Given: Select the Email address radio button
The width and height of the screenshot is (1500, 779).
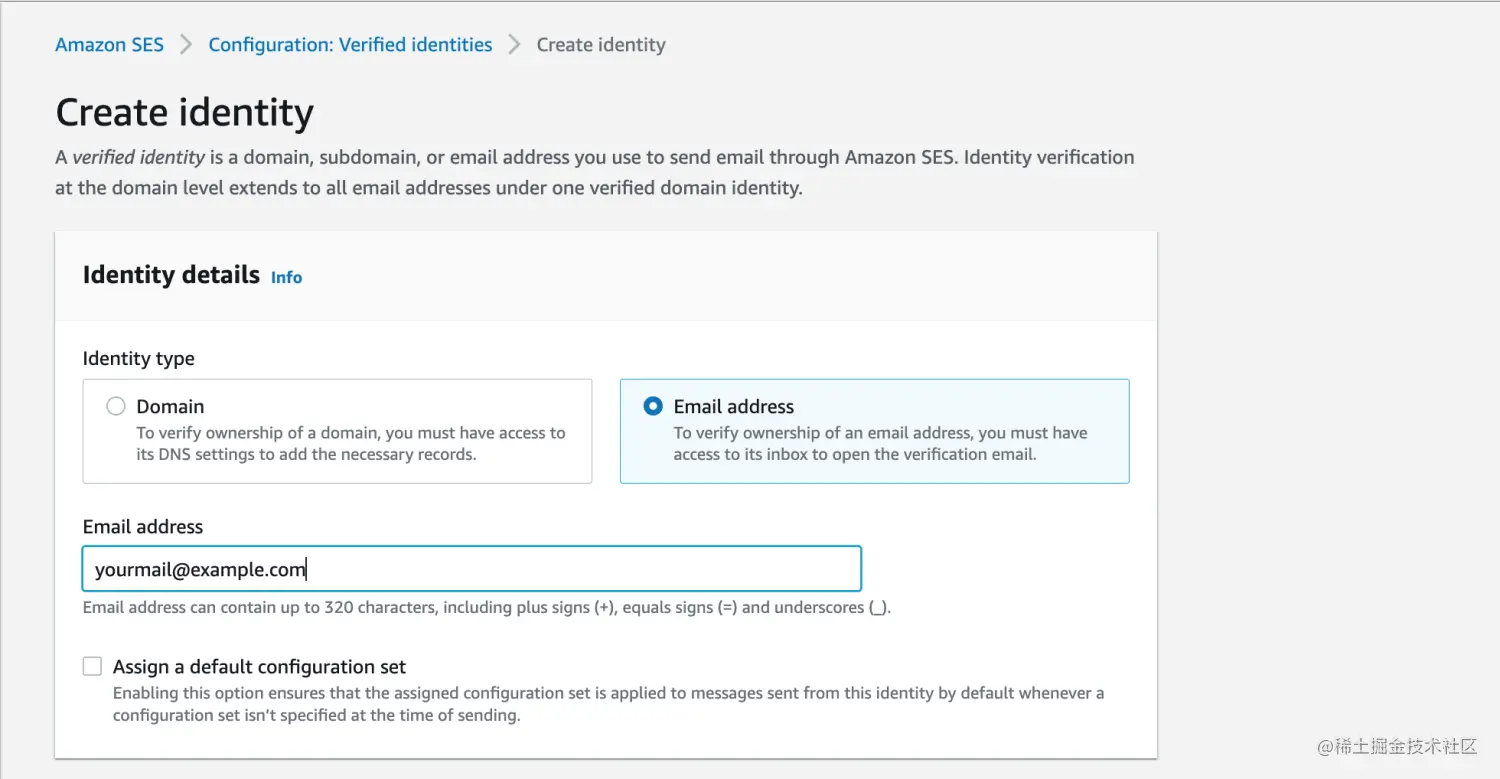Looking at the screenshot, I should 653,406.
